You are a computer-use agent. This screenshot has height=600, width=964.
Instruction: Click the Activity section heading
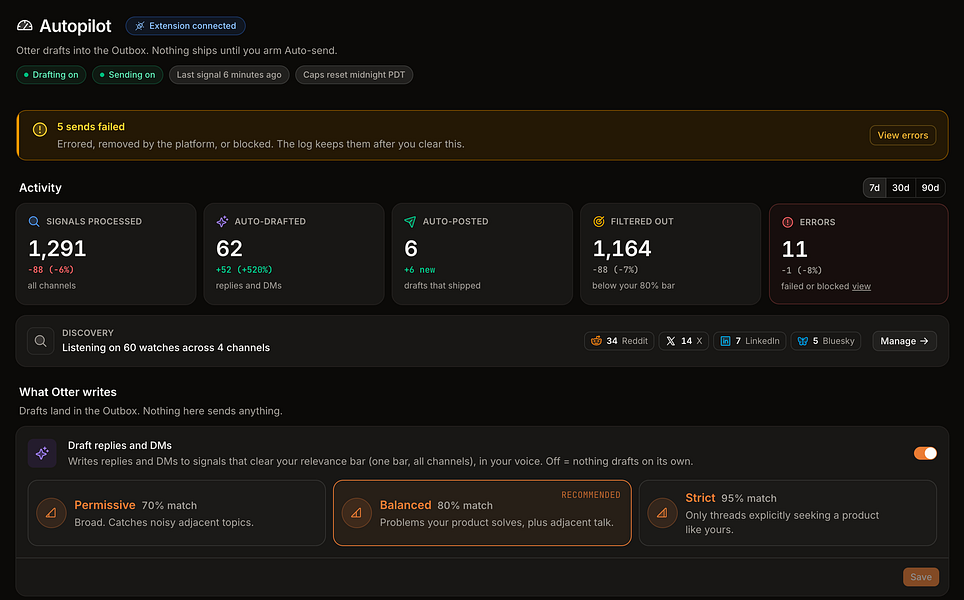[40, 188]
